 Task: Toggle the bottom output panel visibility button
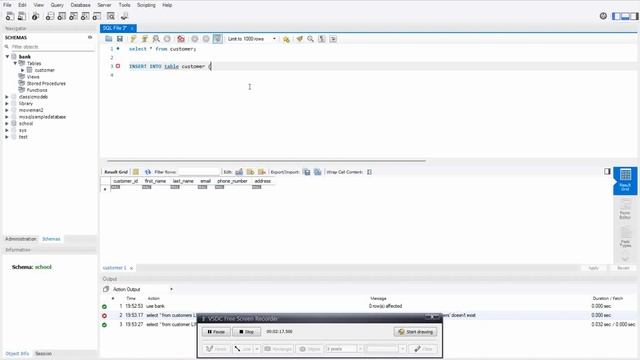click(625, 16)
